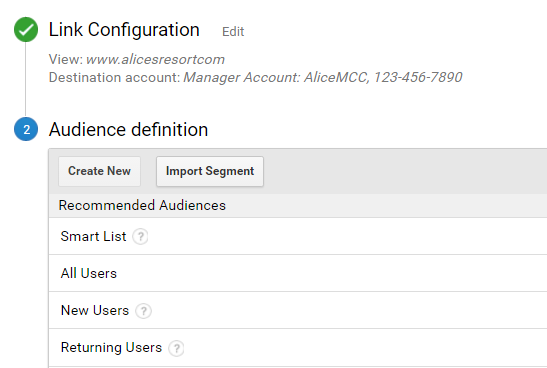This screenshot has width=547, height=368.
Task: Click the Recommended Audiences header
Action: [142, 205]
